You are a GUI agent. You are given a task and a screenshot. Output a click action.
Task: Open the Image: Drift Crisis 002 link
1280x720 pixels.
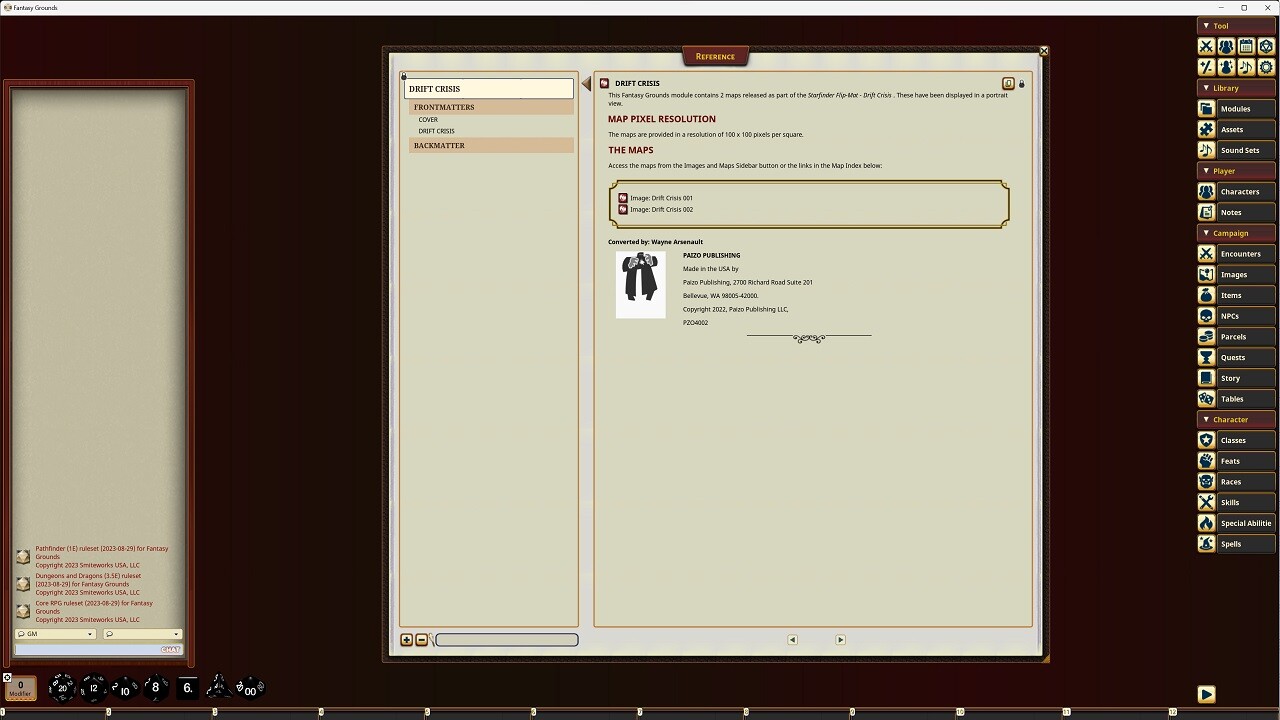pyautogui.click(x=660, y=209)
